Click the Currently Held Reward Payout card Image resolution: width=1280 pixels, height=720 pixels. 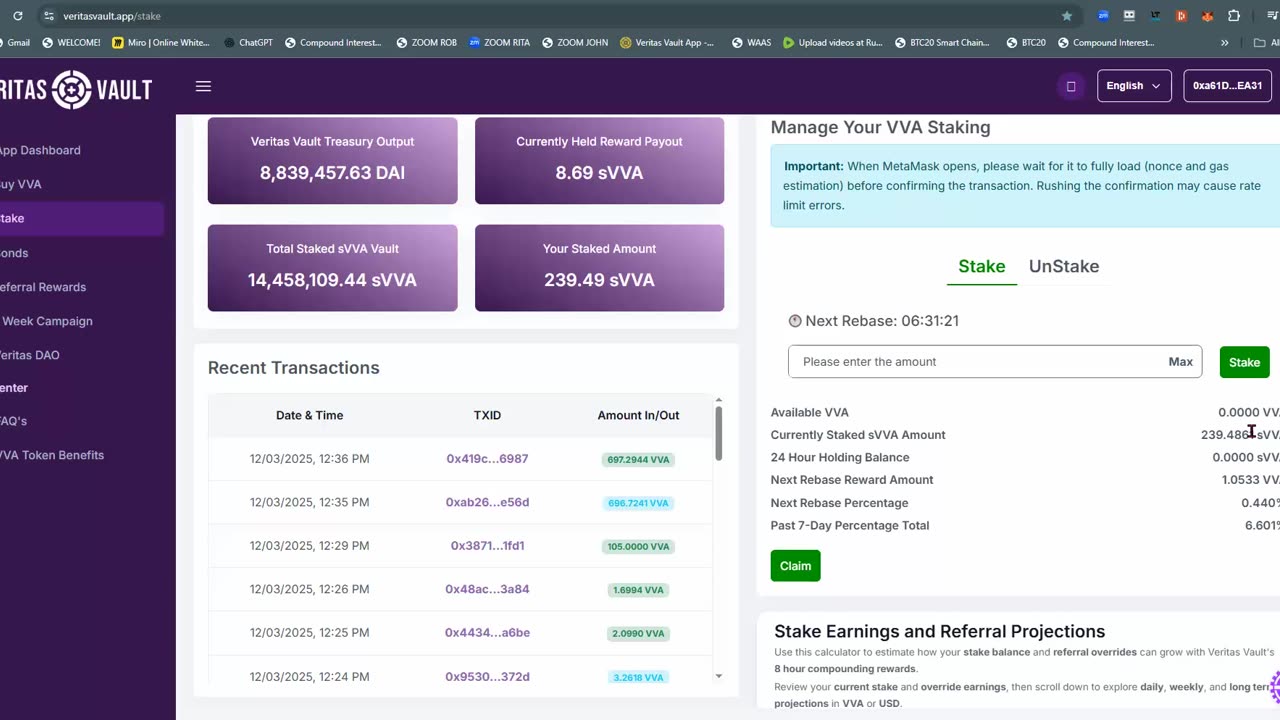599,160
